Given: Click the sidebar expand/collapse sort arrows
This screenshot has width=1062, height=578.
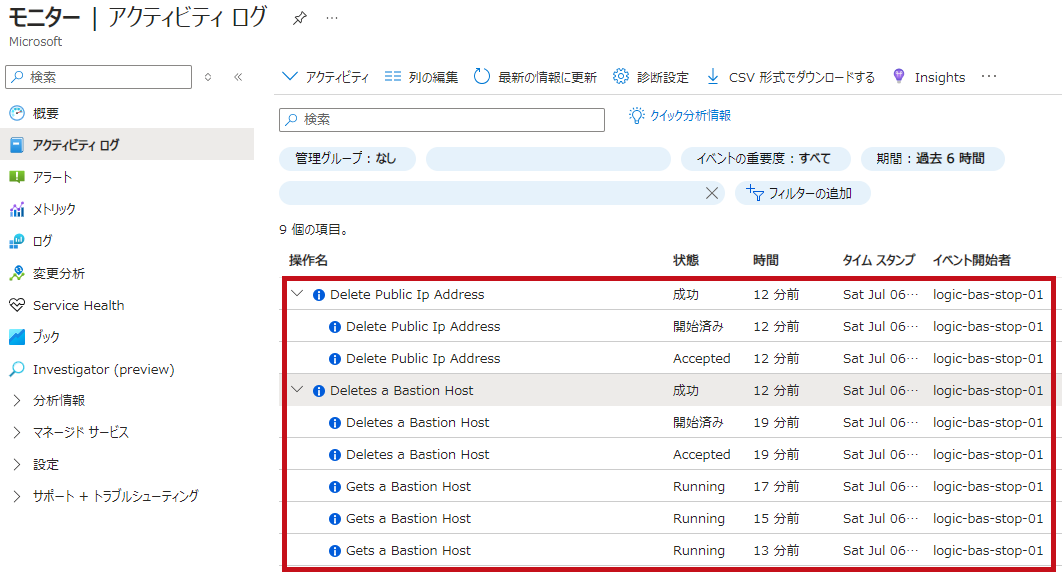Looking at the screenshot, I should 208,77.
